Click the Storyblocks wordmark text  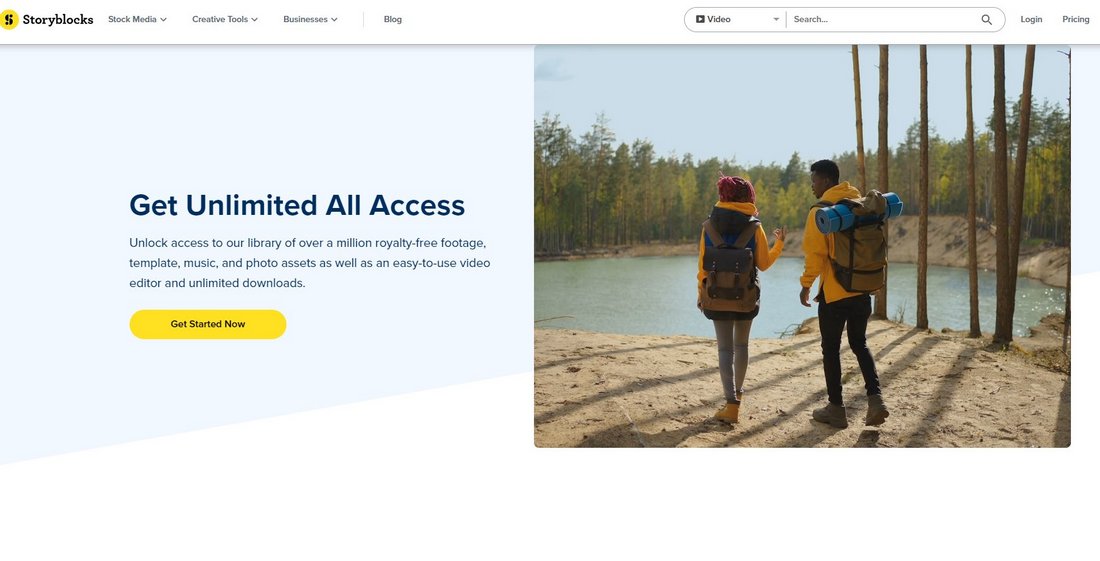pyautogui.click(x=58, y=20)
